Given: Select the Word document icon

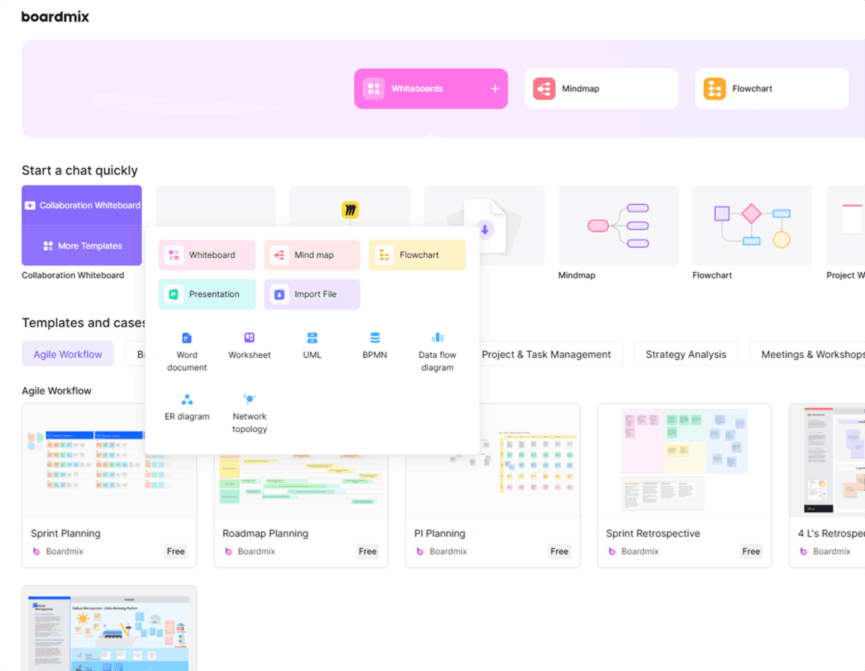Looking at the screenshot, I should coord(187,339).
